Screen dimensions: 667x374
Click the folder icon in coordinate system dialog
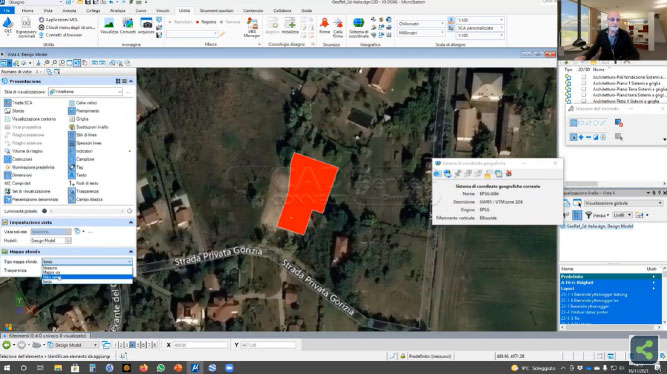tap(488, 174)
